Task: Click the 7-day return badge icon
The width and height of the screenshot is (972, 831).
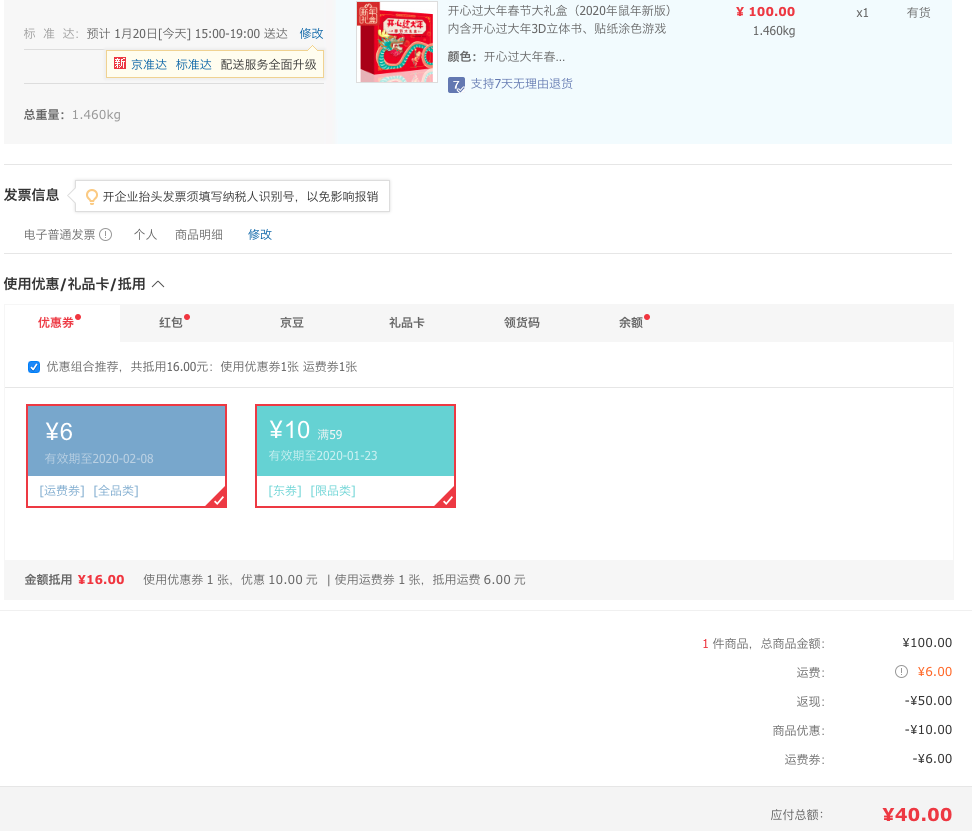Action: click(x=456, y=85)
